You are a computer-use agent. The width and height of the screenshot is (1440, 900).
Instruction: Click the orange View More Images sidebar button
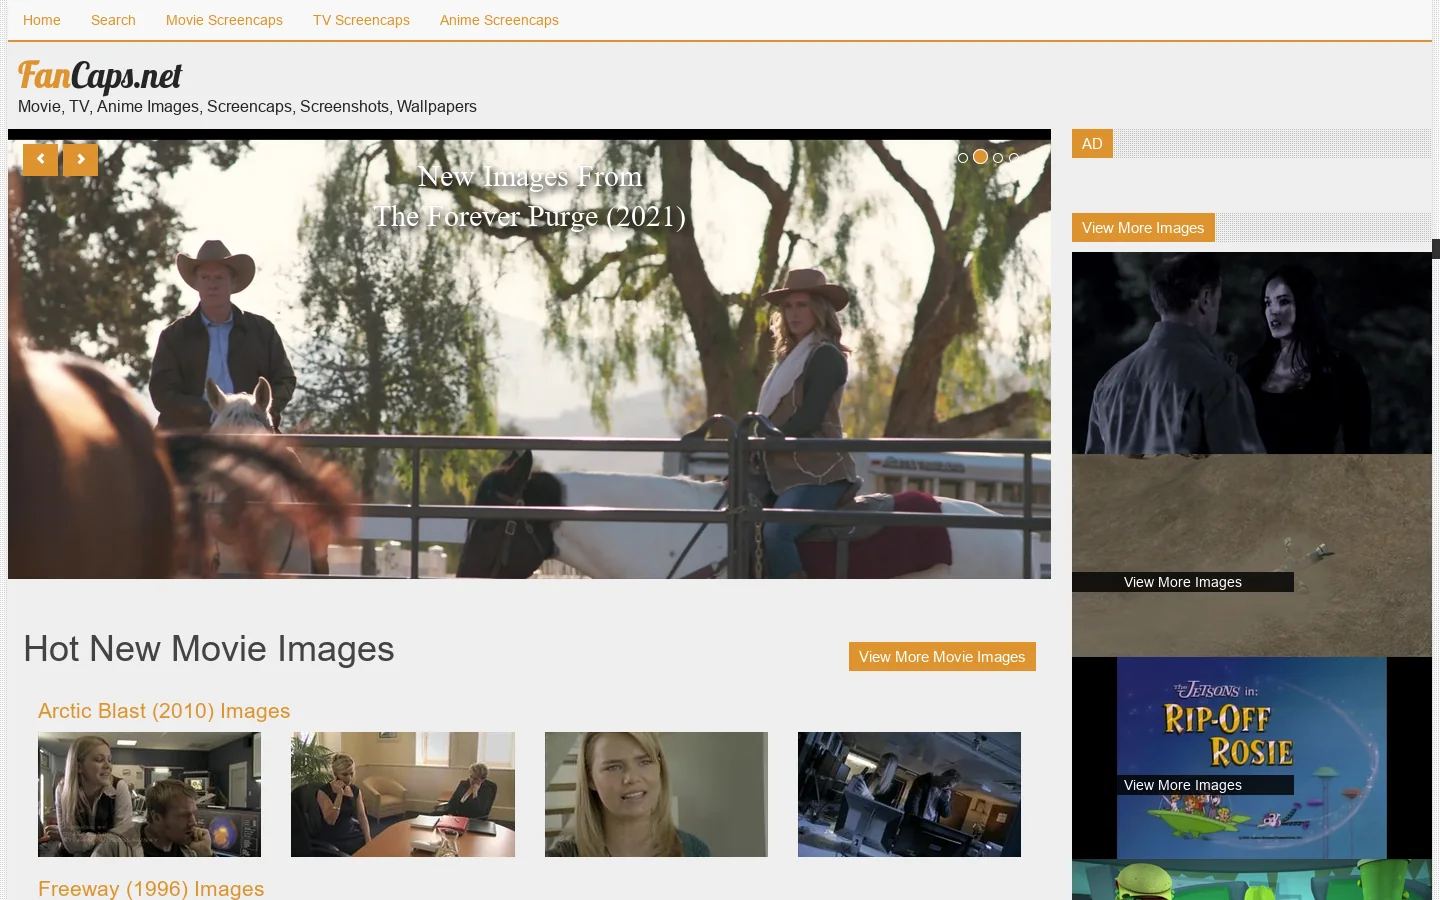coord(1143,228)
